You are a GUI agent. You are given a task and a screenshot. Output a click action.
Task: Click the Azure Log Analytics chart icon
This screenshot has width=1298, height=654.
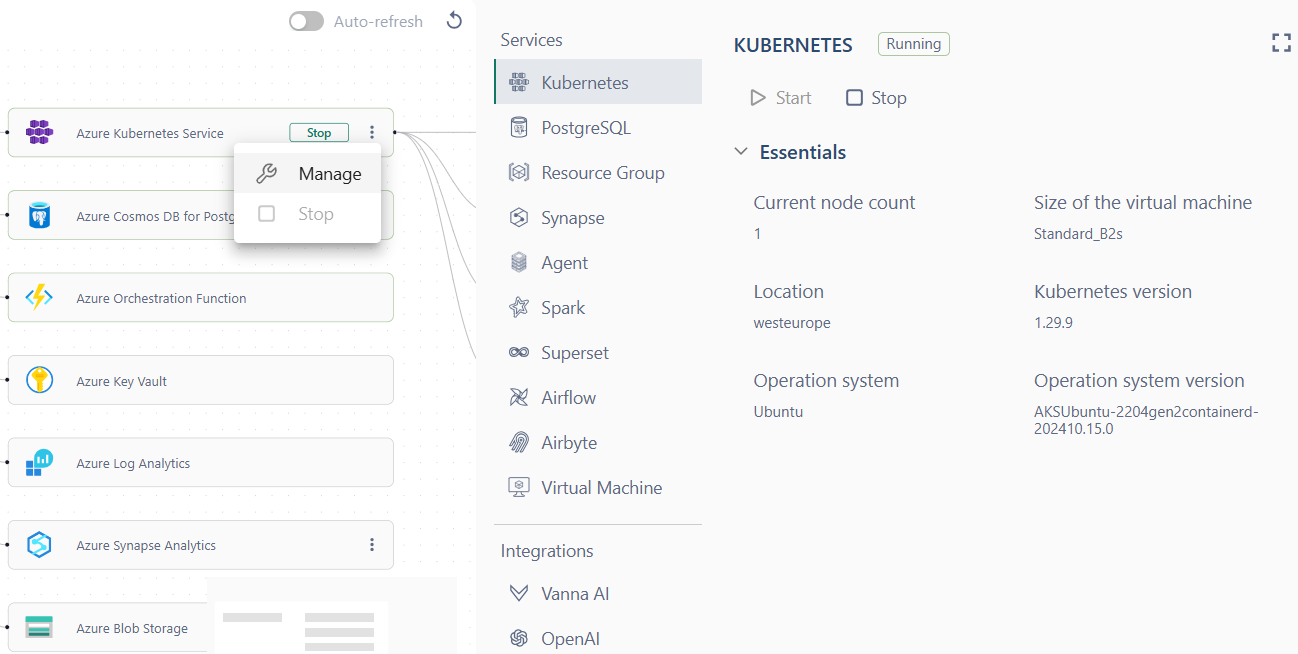pos(39,463)
